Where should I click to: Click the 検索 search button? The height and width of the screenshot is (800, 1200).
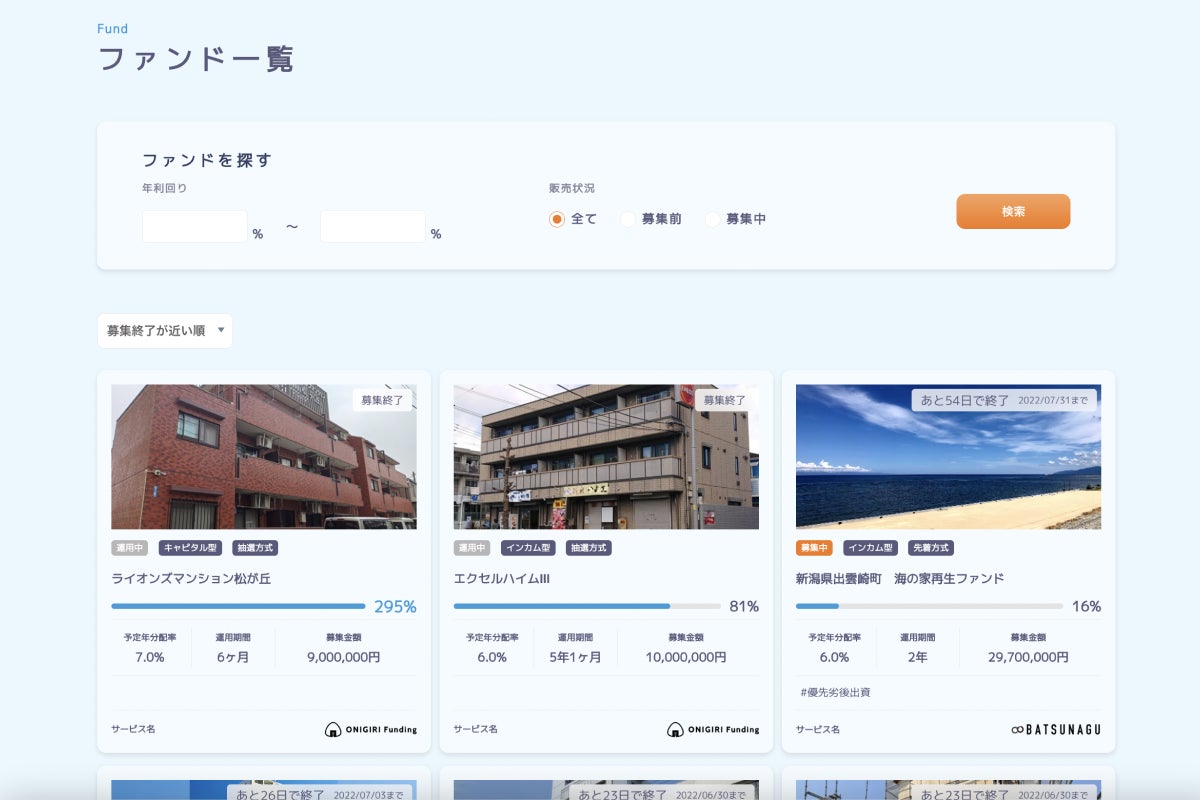point(1013,211)
